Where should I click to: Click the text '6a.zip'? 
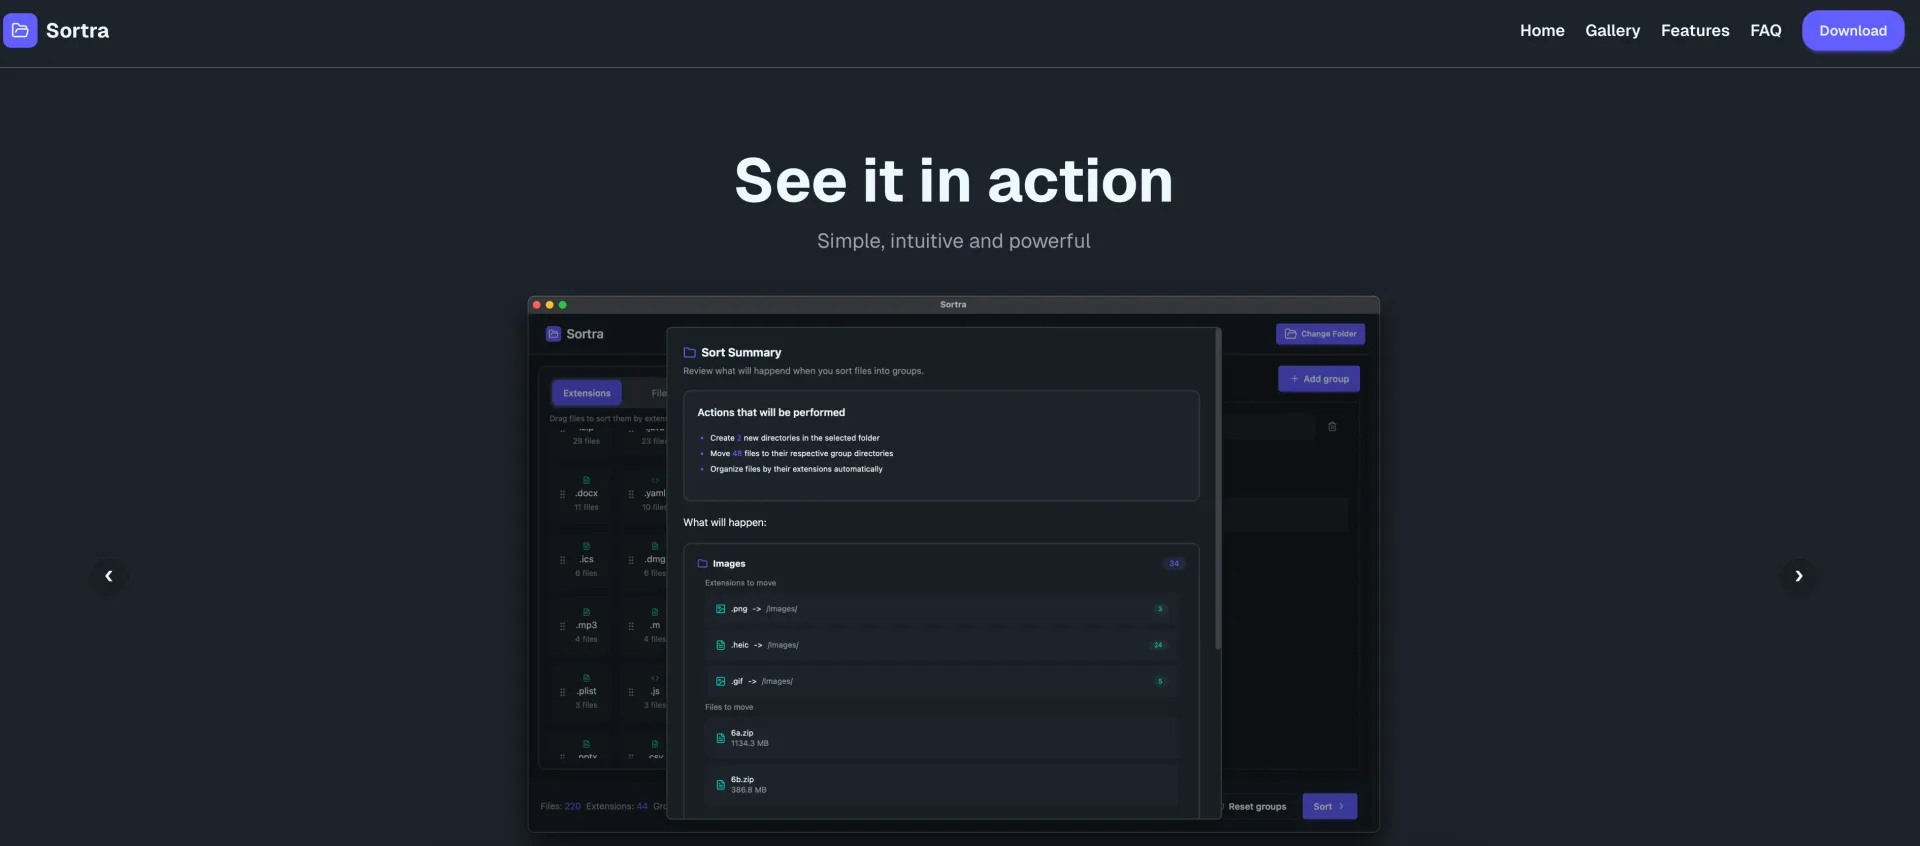(742, 733)
